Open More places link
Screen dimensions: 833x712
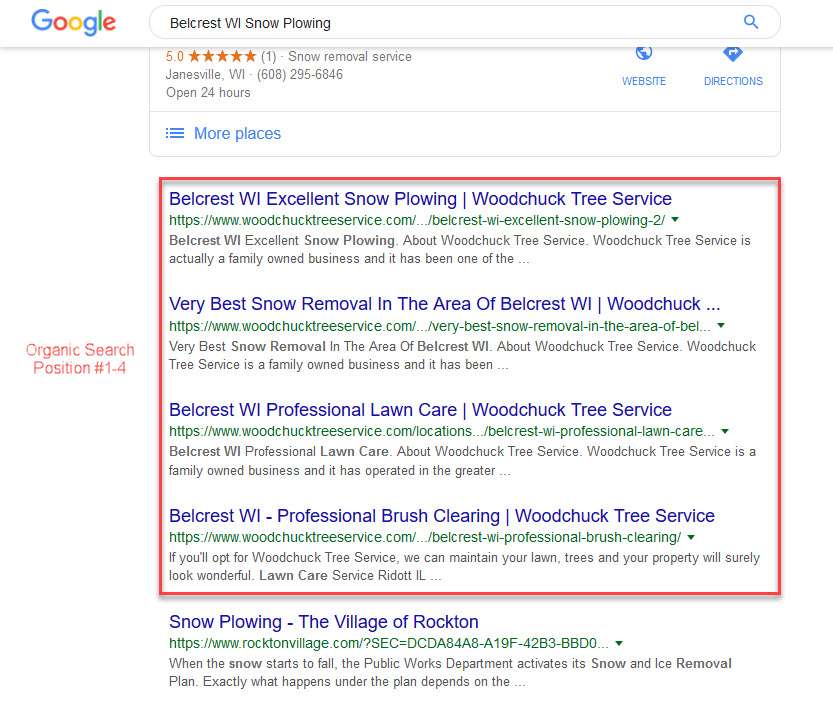[x=237, y=133]
